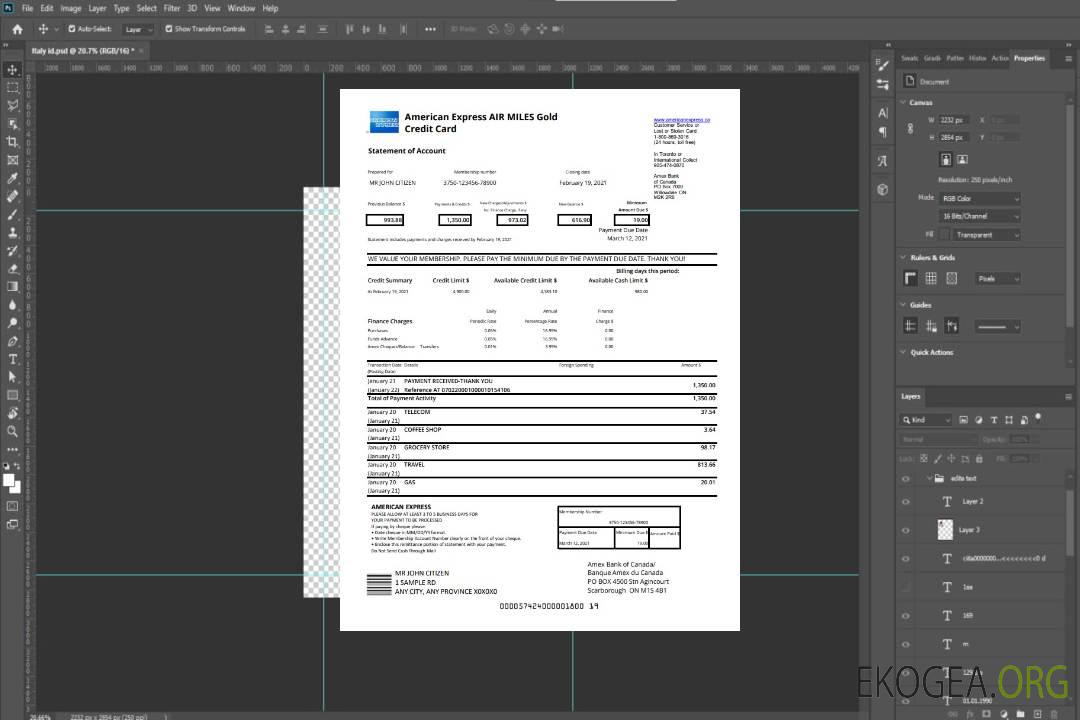Click the canvas height H field
This screenshot has height=720, width=1080.
[955, 138]
